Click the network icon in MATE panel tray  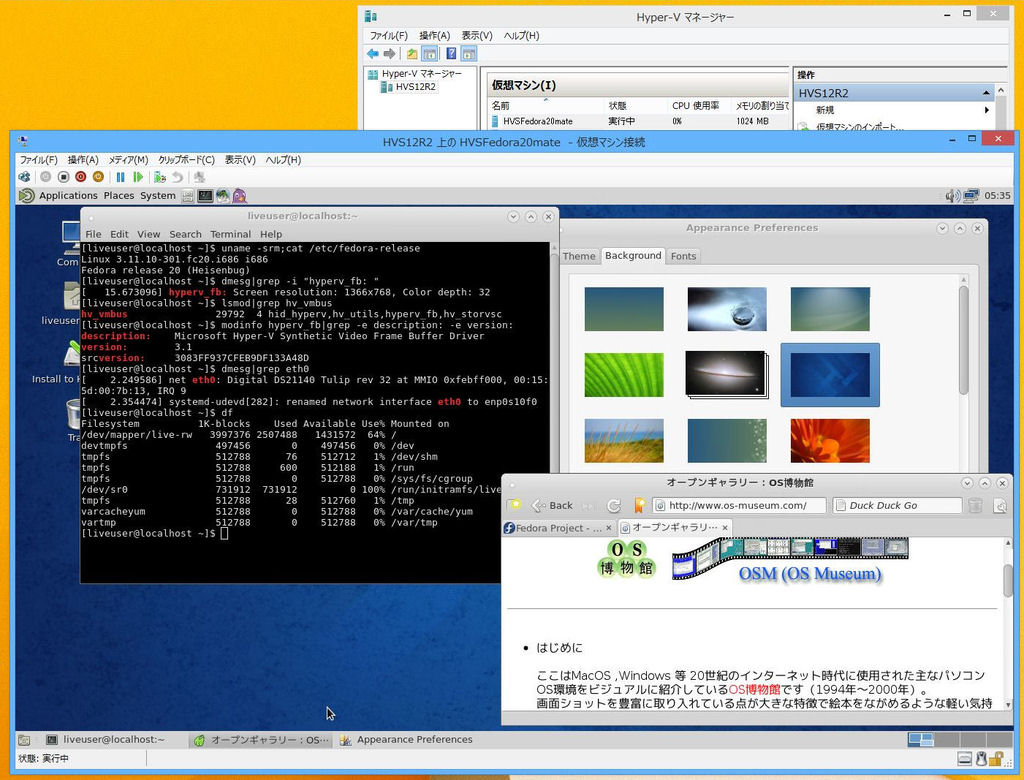(x=971, y=195)
